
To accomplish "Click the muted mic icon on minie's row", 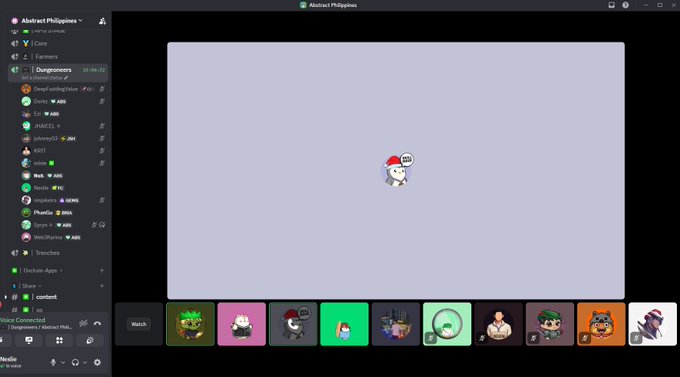I will click(101, 163).
